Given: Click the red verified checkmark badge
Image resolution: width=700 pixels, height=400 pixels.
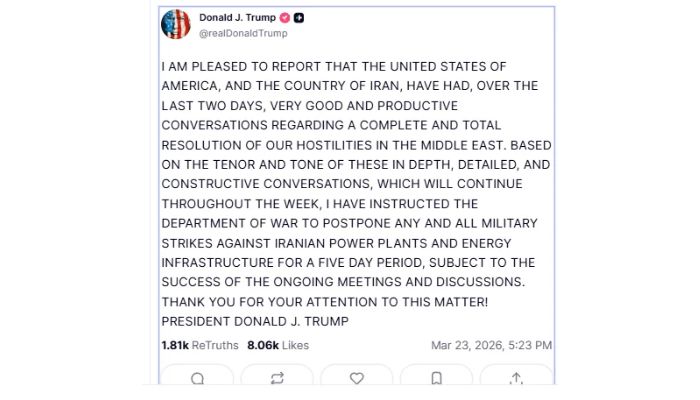Looking at the screenshot, I should (284, 18).
